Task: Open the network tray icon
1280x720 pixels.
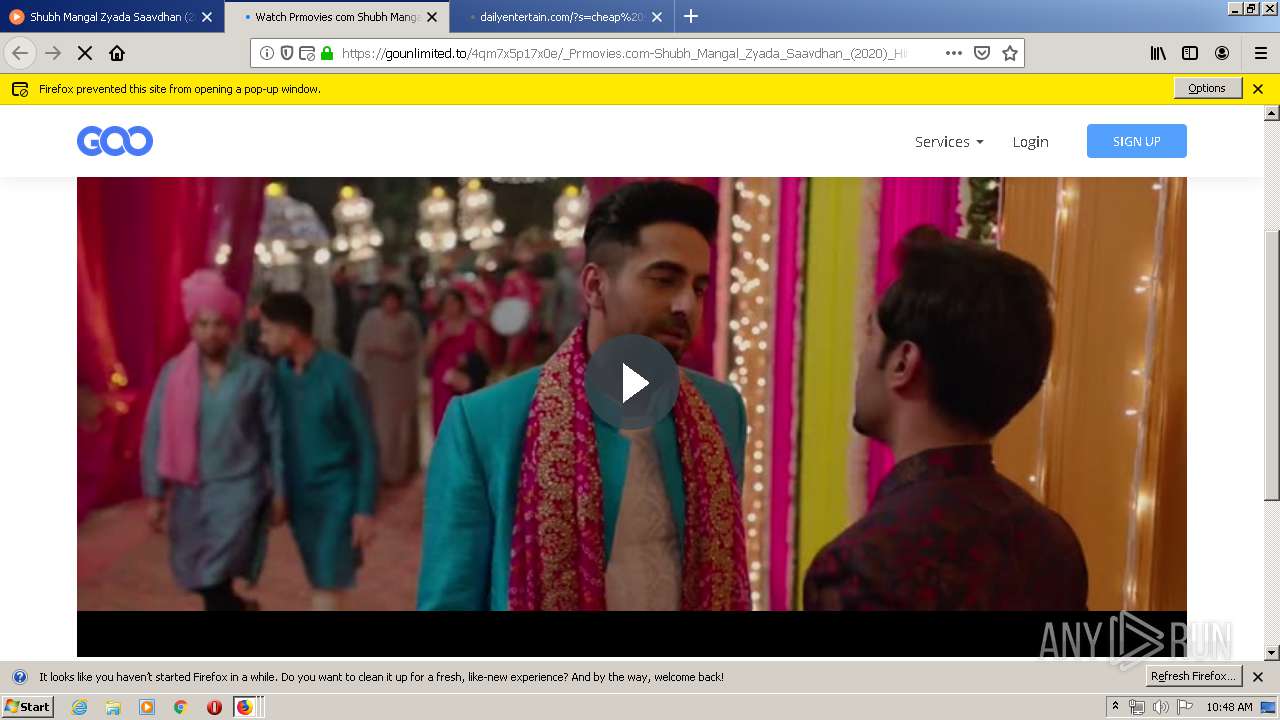Action: (x=1137, y=707)
